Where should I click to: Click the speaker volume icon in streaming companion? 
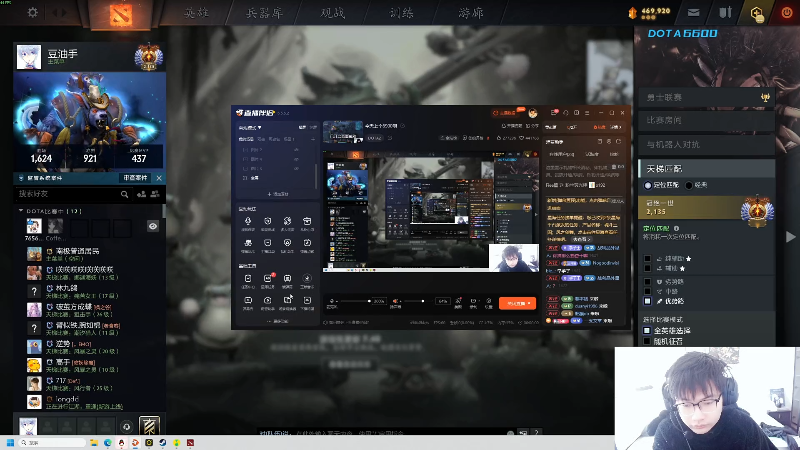click(x=395, y=301)
